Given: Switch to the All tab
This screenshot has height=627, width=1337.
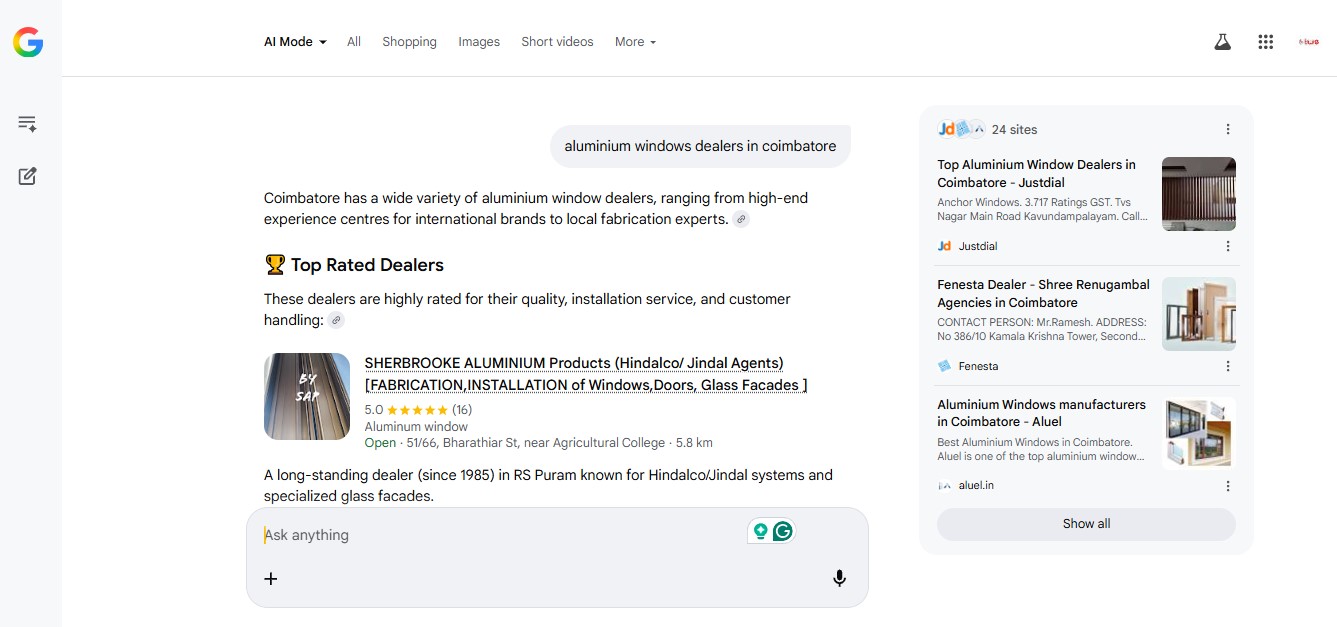Looking at the screenshot, I should [x=354, y=42].
